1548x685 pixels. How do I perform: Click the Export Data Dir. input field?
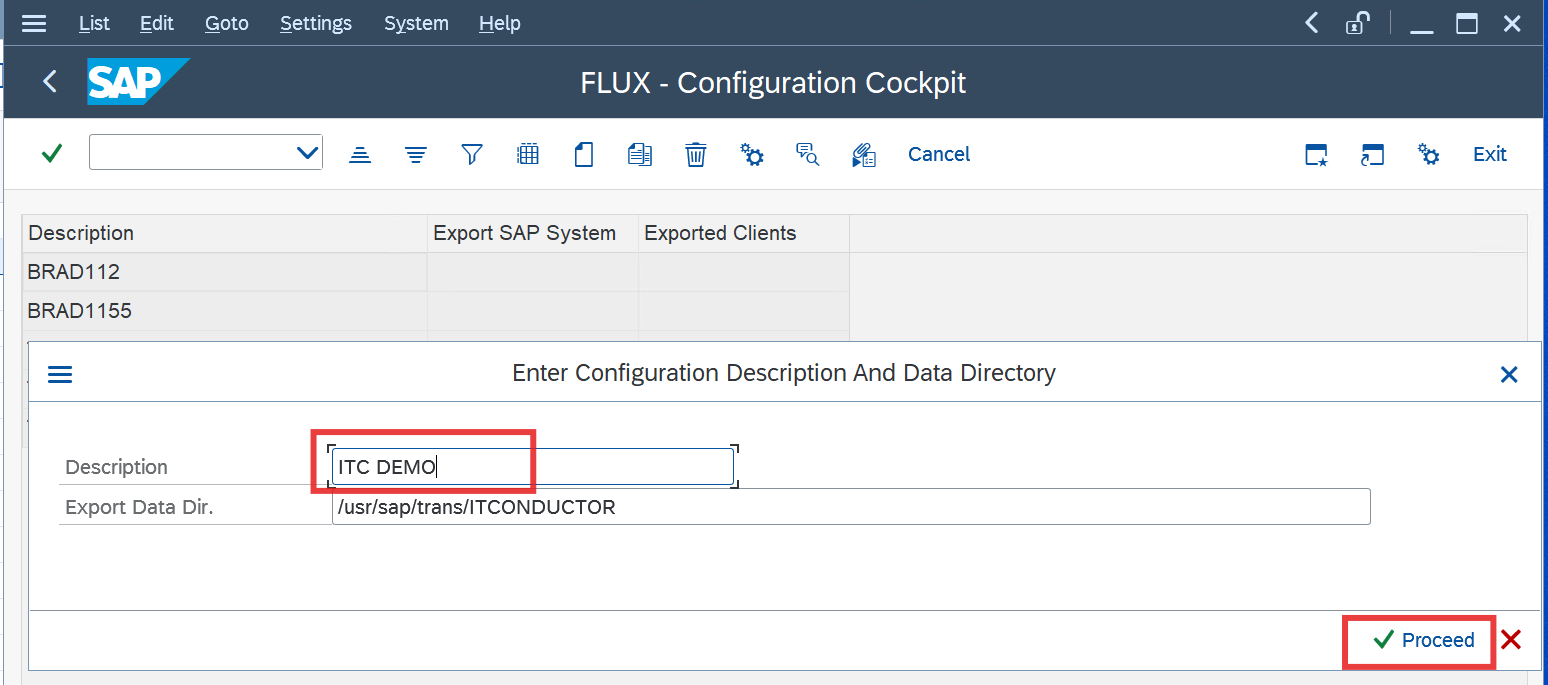click(850, 507)
